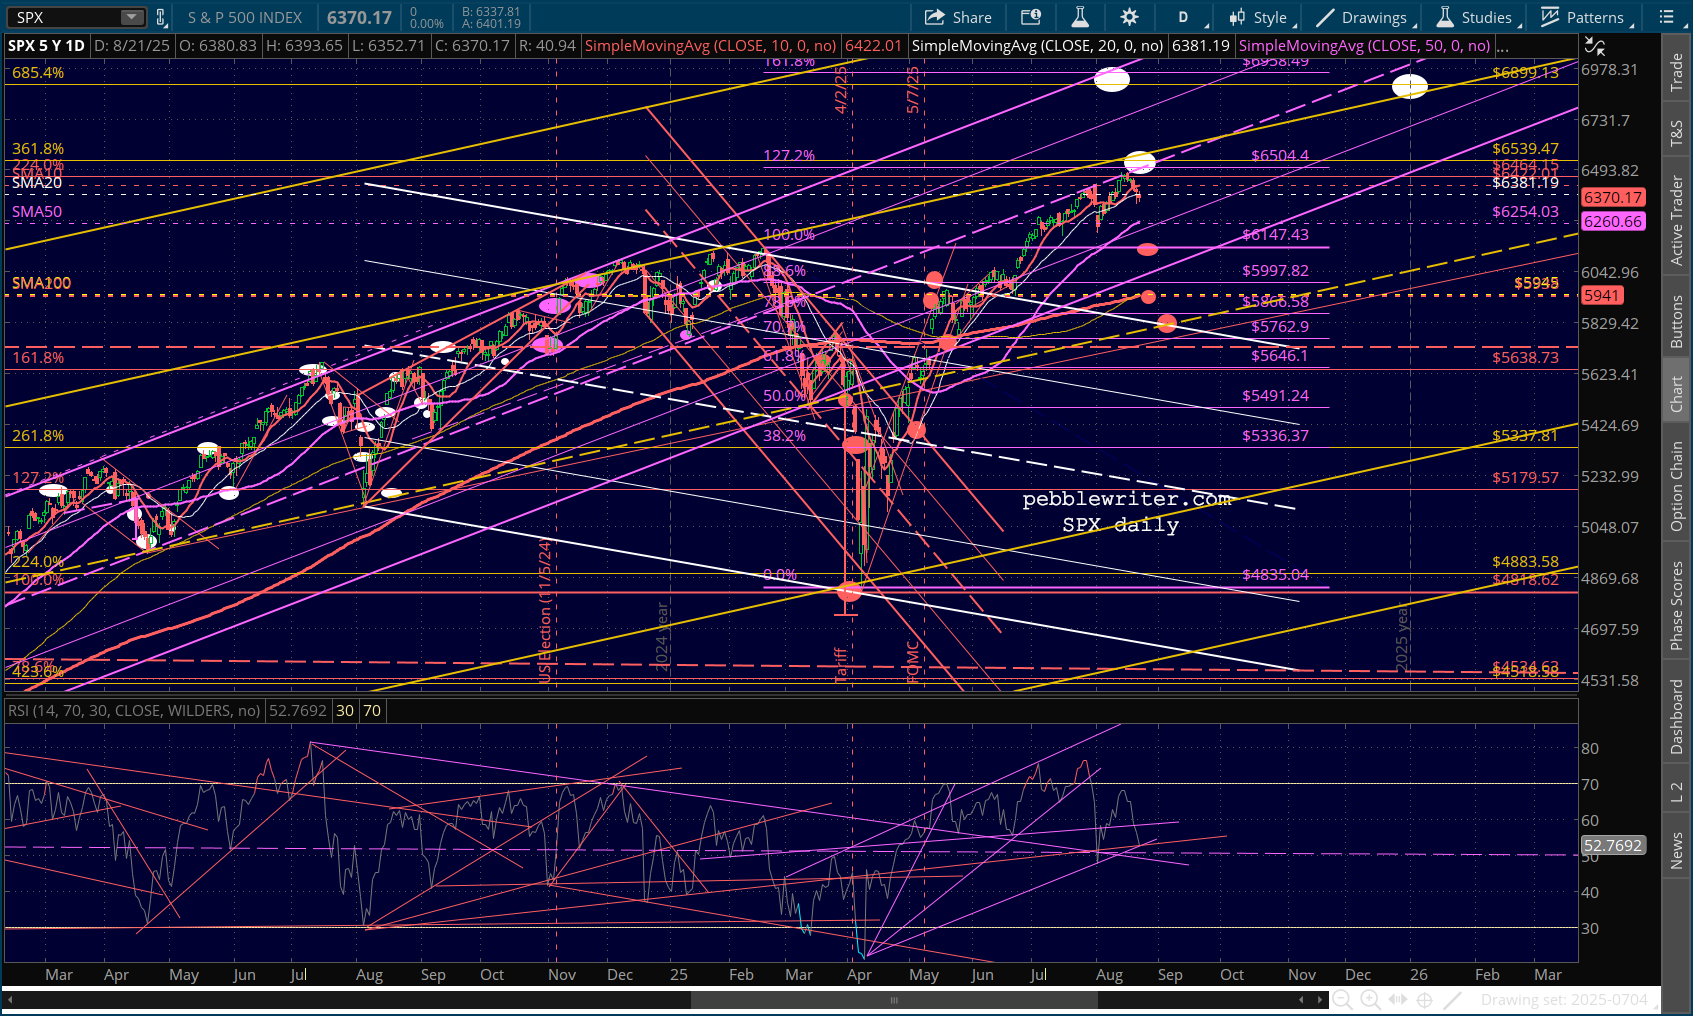Viewport: 1693px width, 1016px height.
Task: Open the Style menu
Action: (x=1262, y=17)
